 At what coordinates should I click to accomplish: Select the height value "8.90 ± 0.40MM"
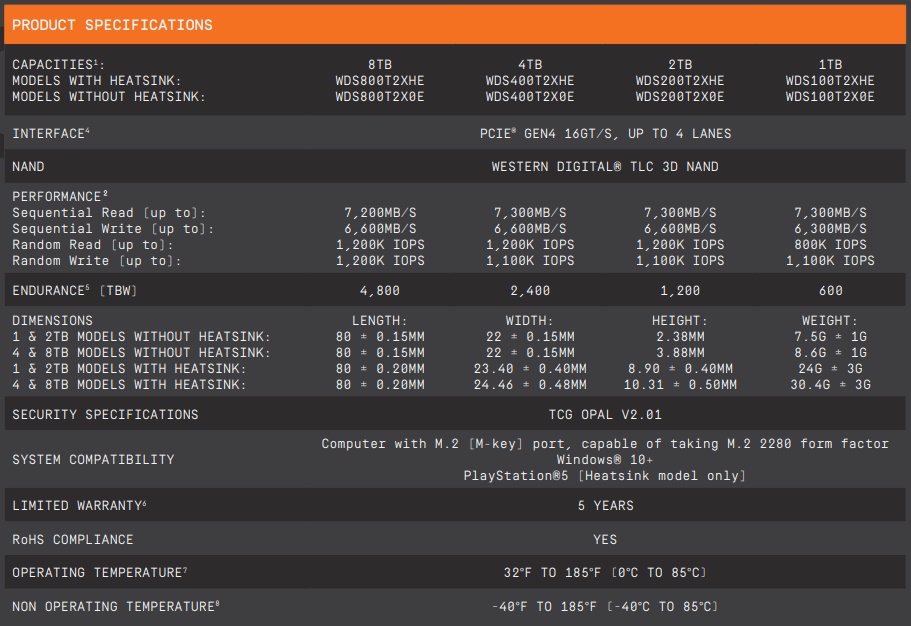pyautogui.click(x=680, y=369)
